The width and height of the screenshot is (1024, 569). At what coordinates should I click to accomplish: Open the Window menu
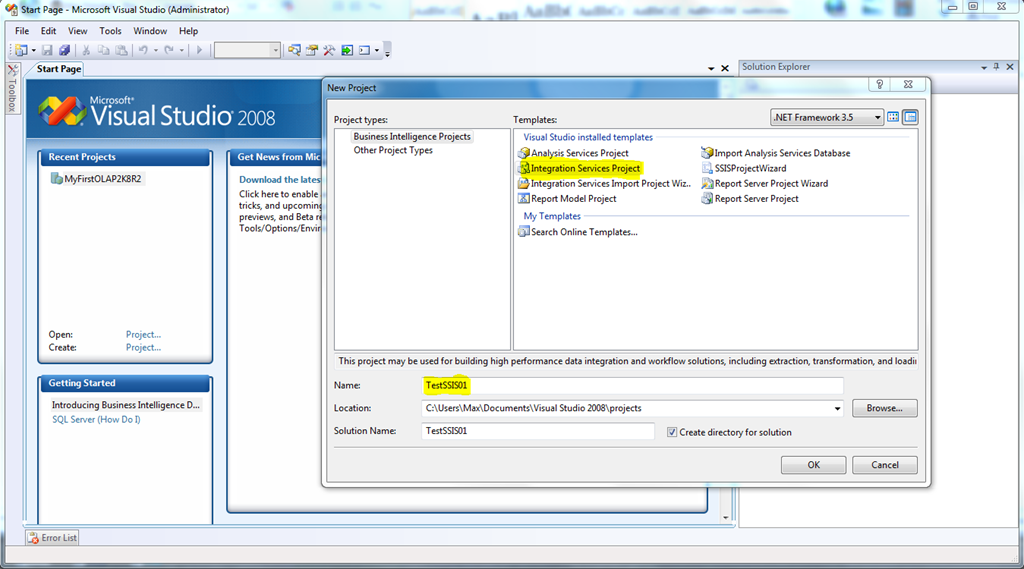click(x=150, y=31)
